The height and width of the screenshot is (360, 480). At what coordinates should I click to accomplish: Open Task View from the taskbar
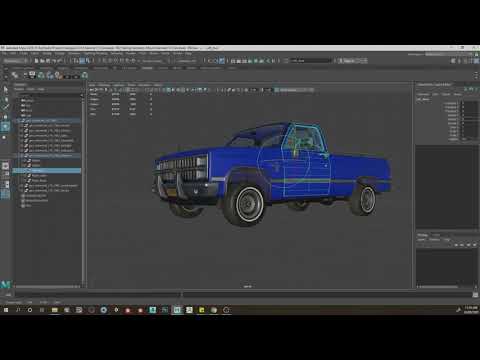[x=42, y=310]
